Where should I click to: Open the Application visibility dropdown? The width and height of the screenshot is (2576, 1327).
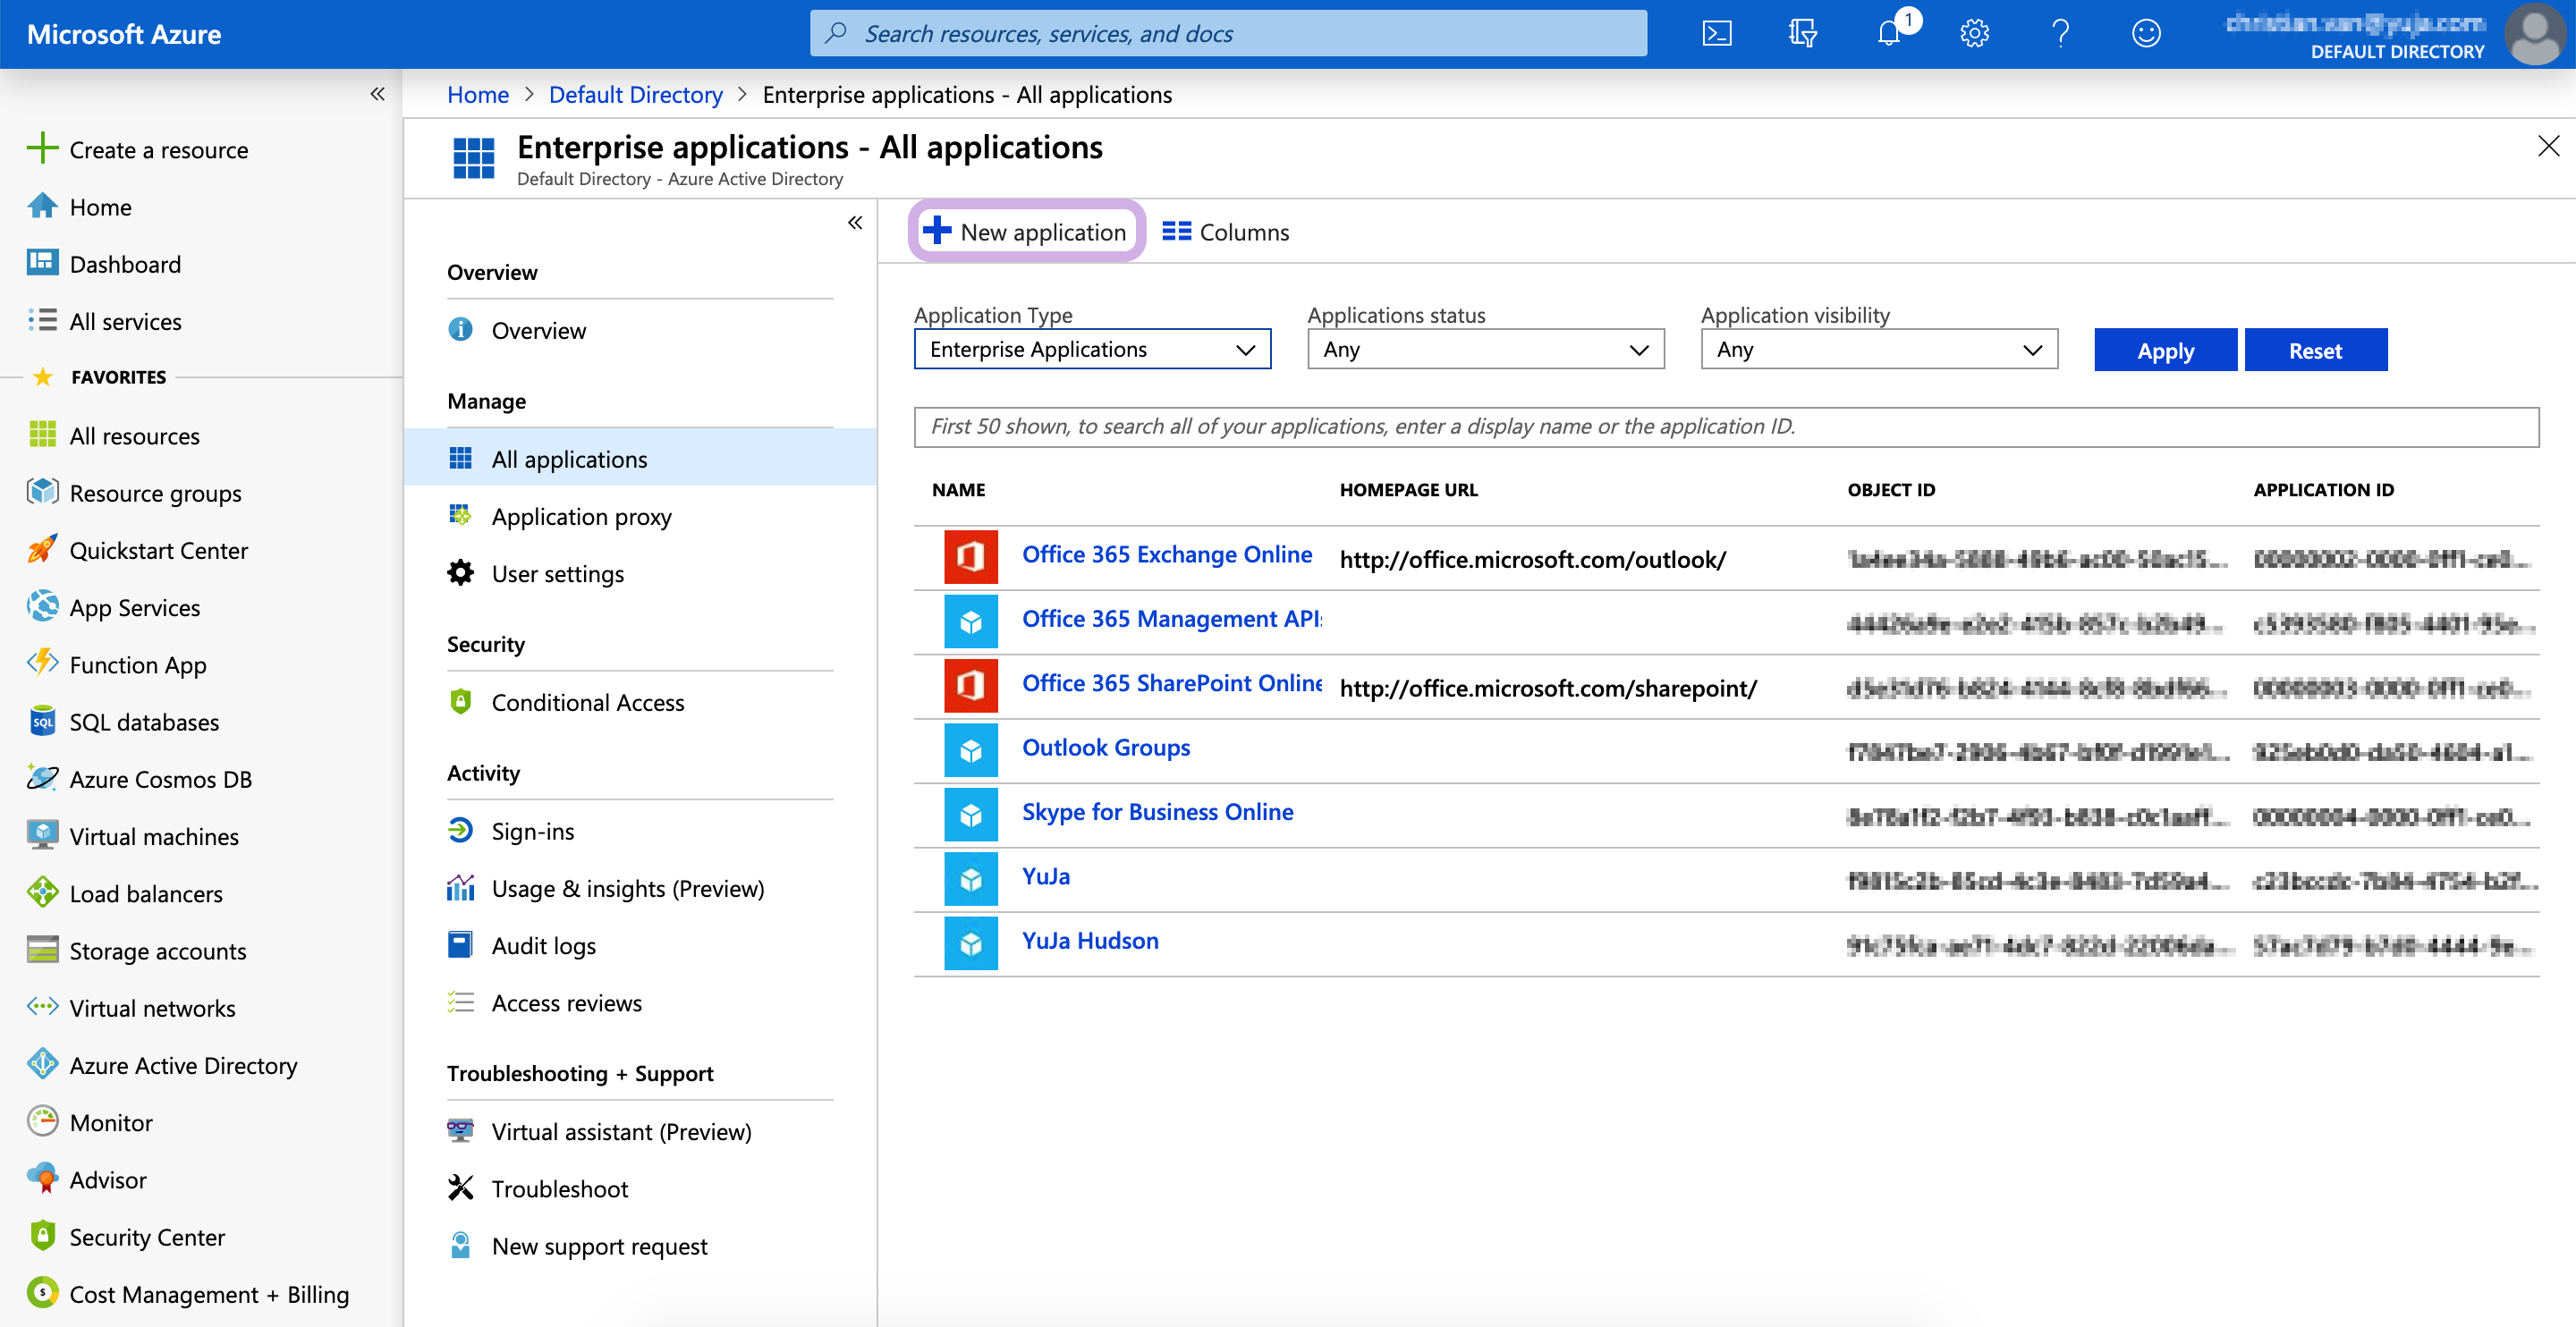1878,350
